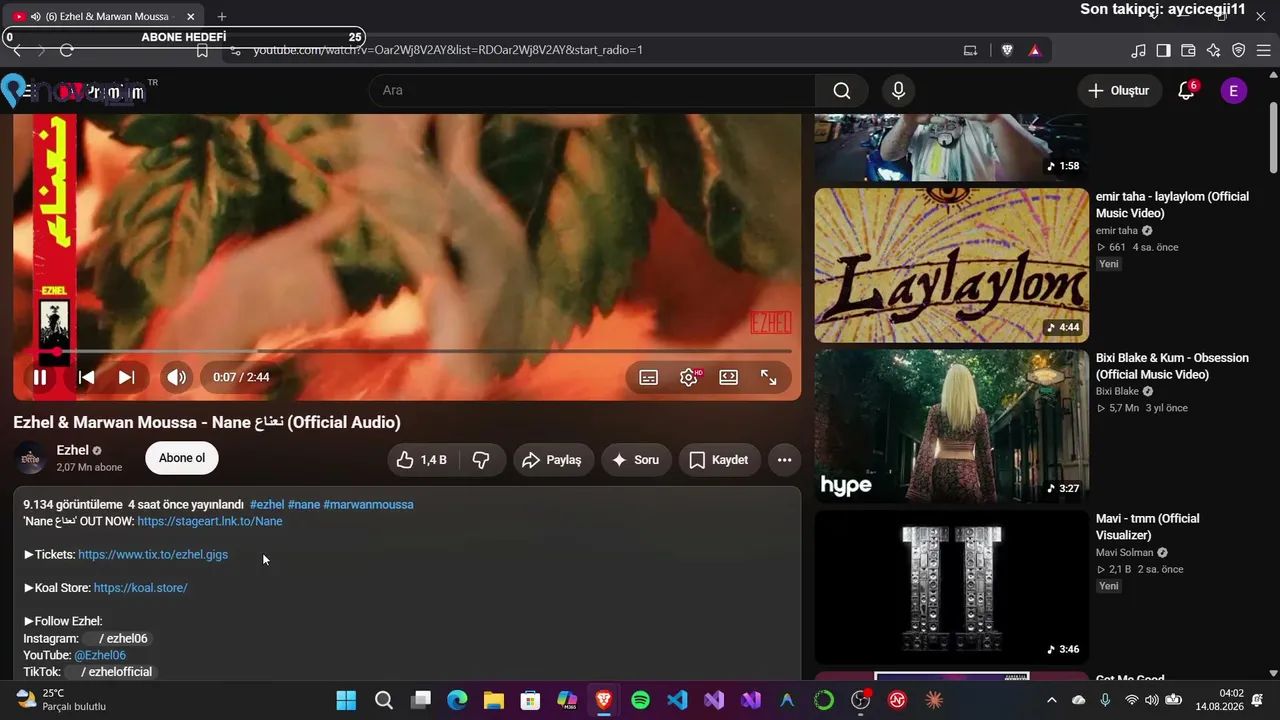The width and height of the screenshot is (1280, 720).
Task: Like the Ezhel Nane video
Action: point(421,460)
